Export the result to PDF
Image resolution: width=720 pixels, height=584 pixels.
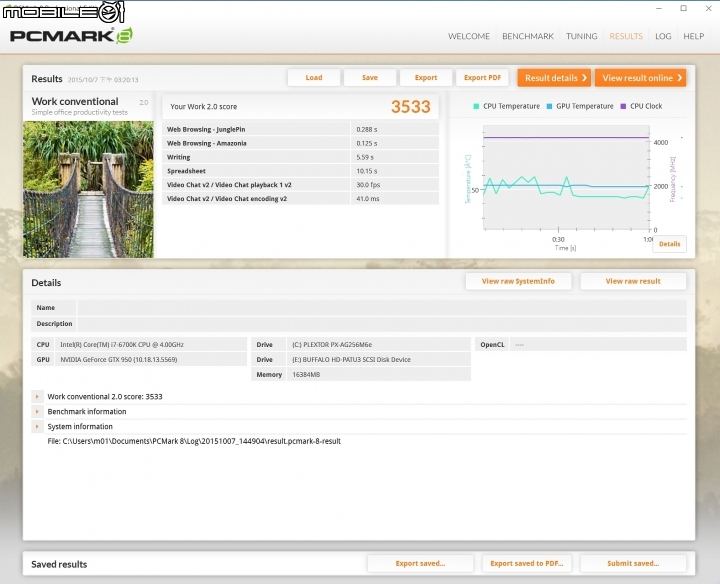[482, 78]
